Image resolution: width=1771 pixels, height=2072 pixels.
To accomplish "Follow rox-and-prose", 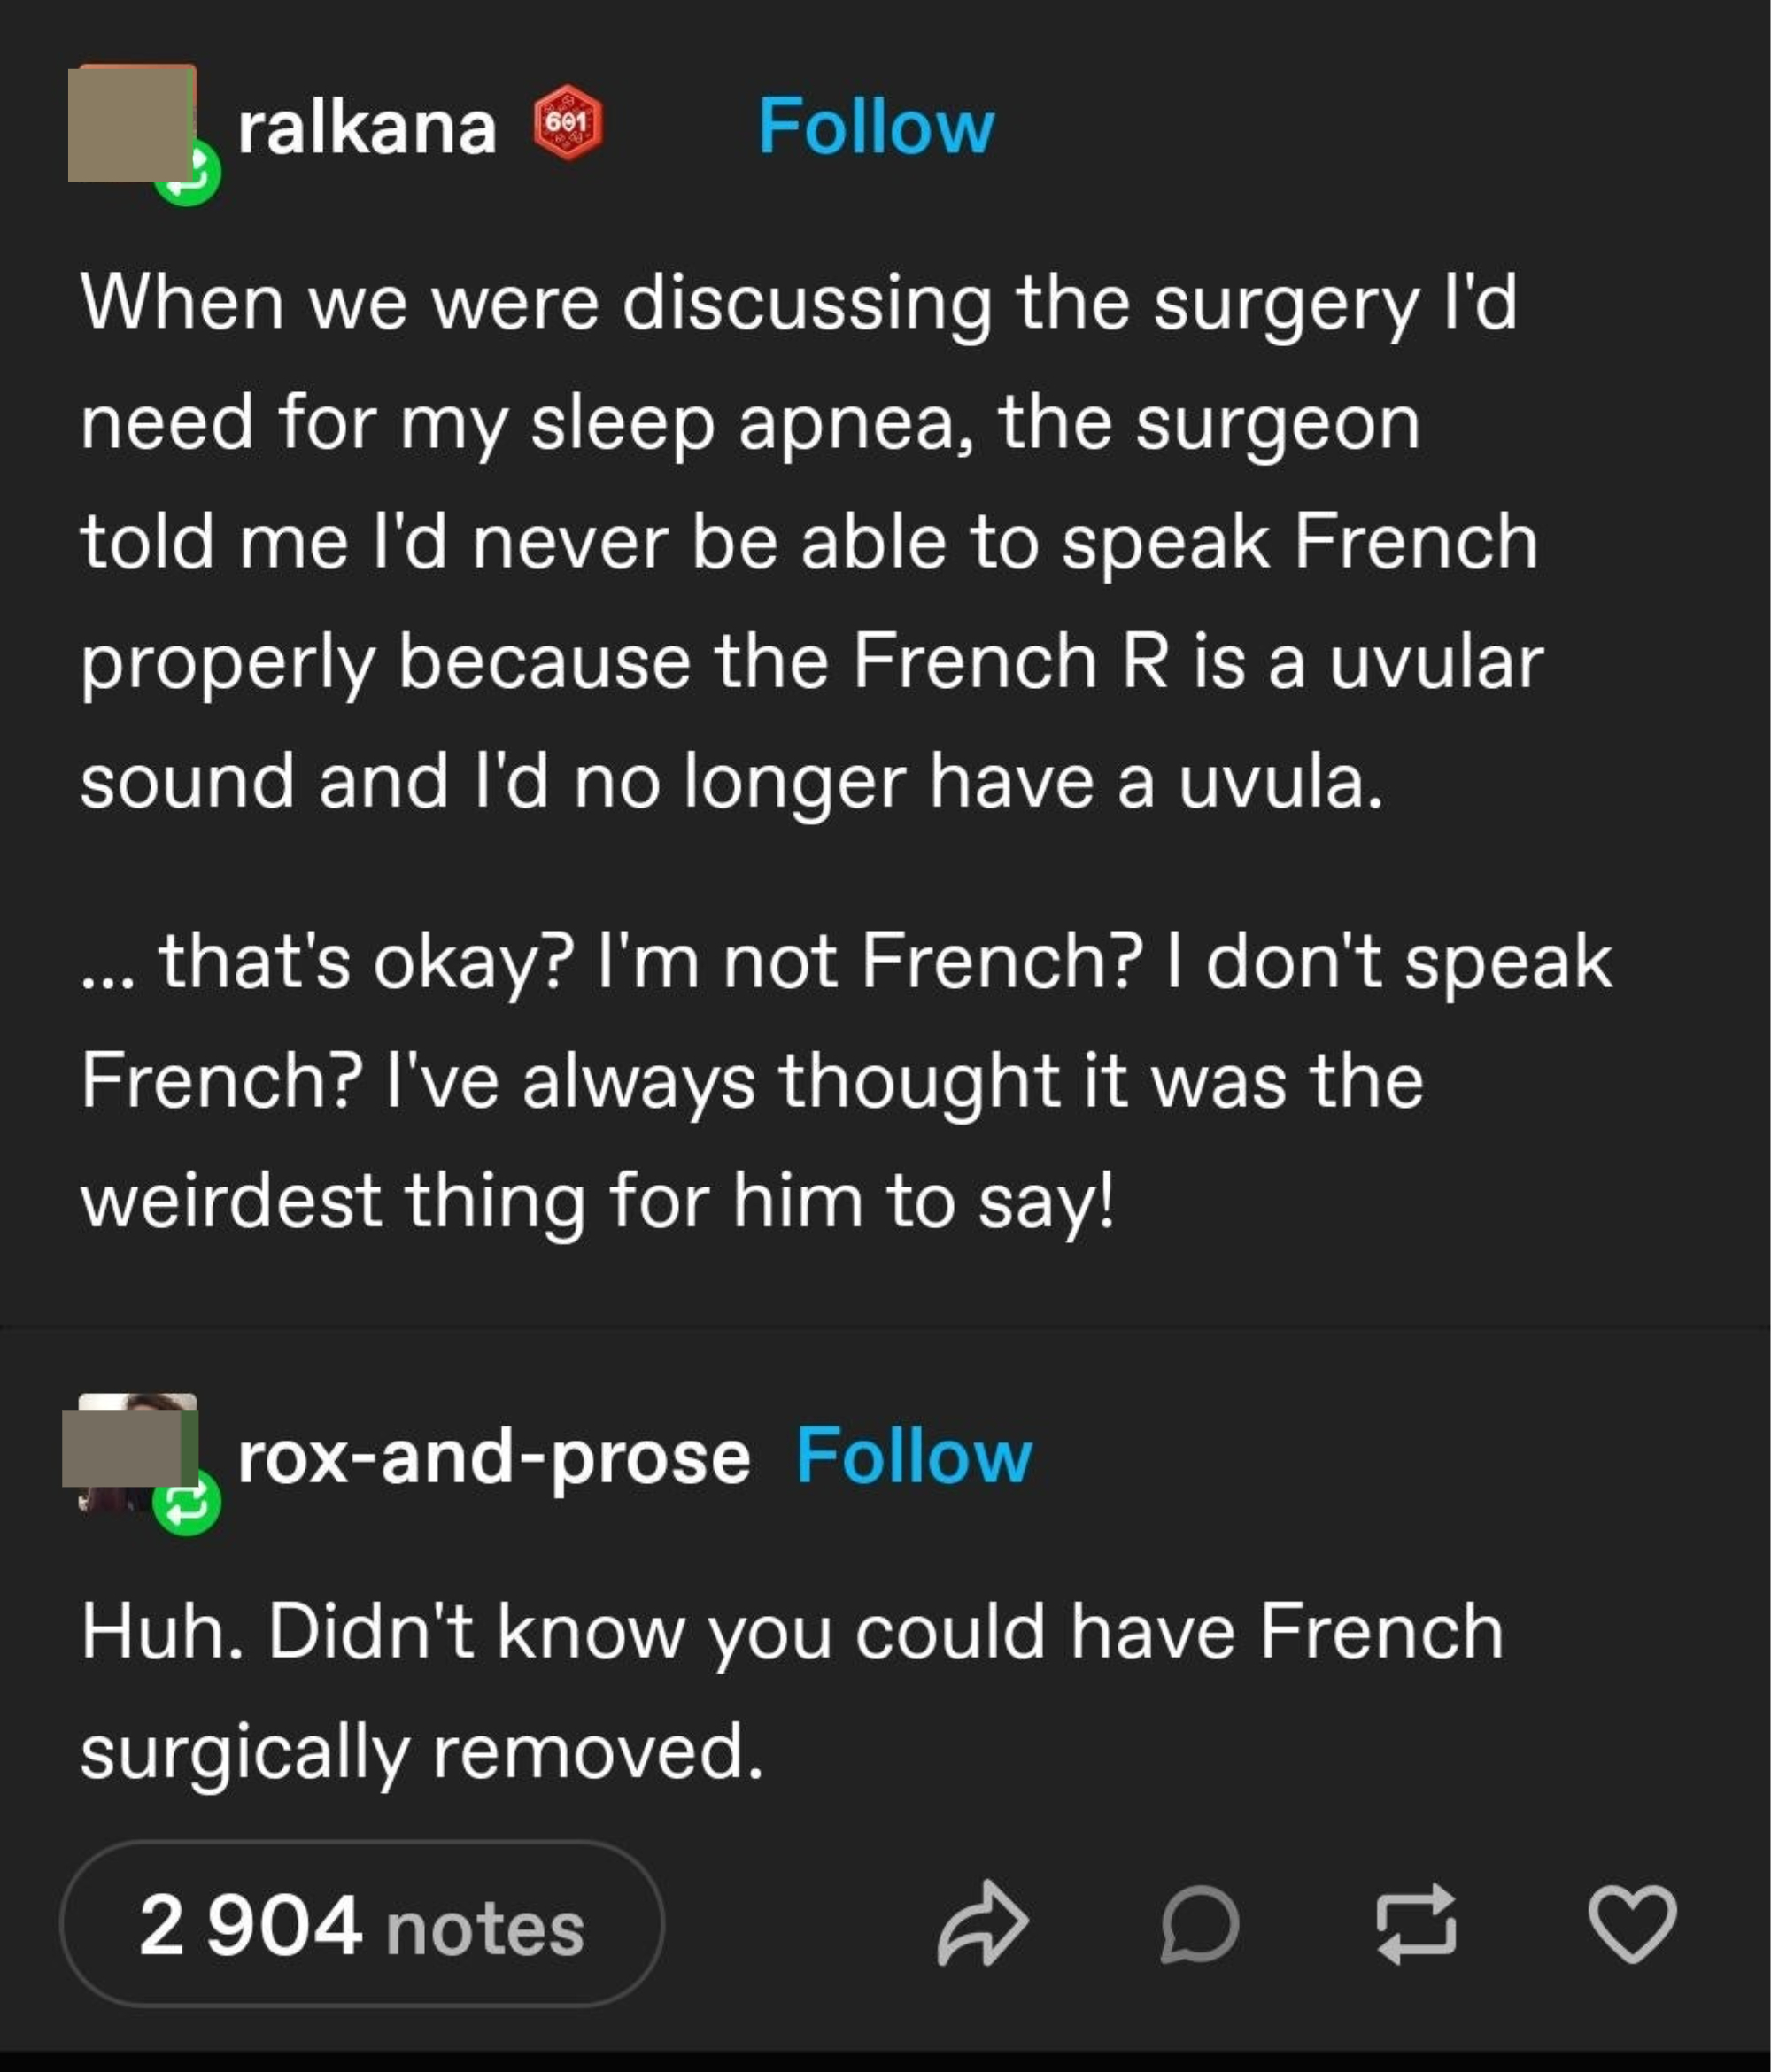I will coord(914,1456).
